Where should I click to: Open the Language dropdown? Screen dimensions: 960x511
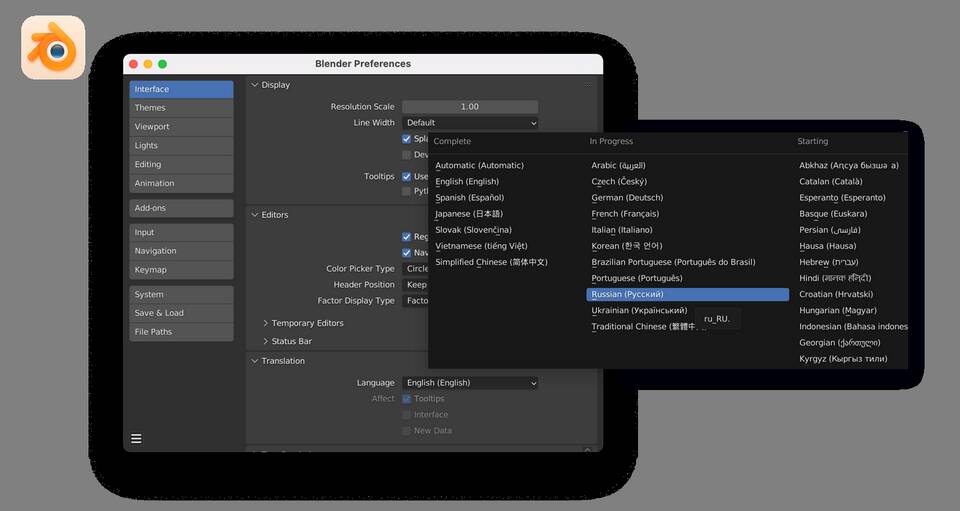tap(470, 383)
